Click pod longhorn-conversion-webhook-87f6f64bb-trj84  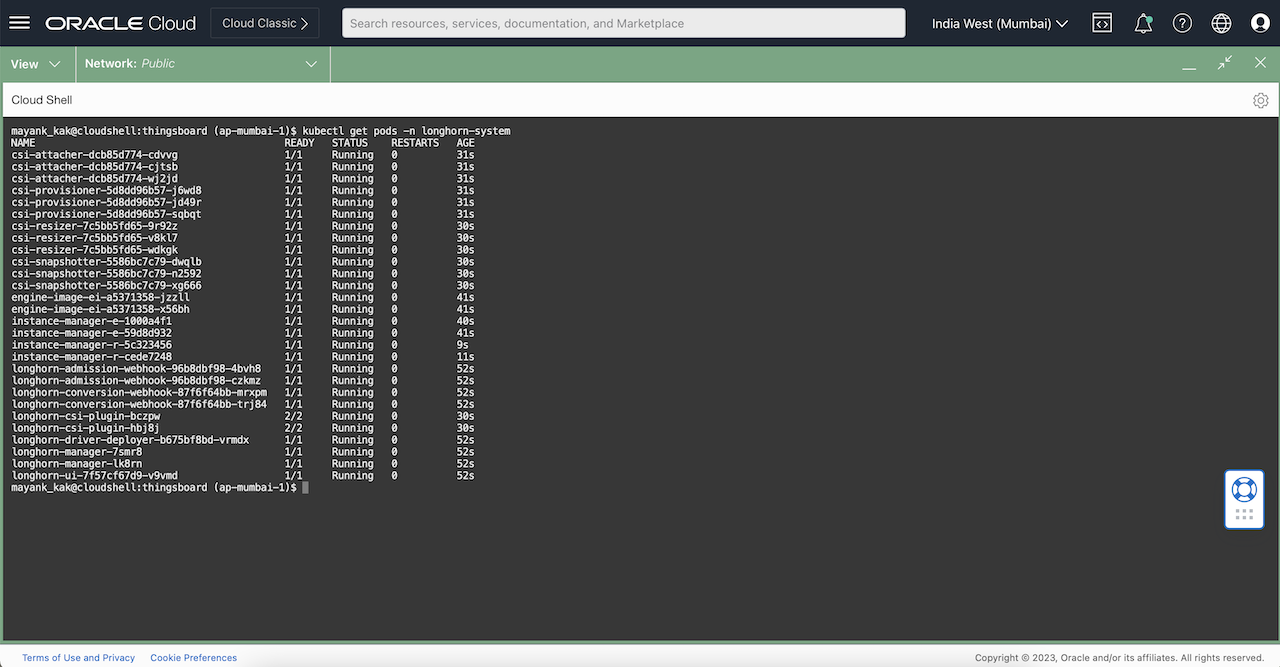click(x=140, y=405)
